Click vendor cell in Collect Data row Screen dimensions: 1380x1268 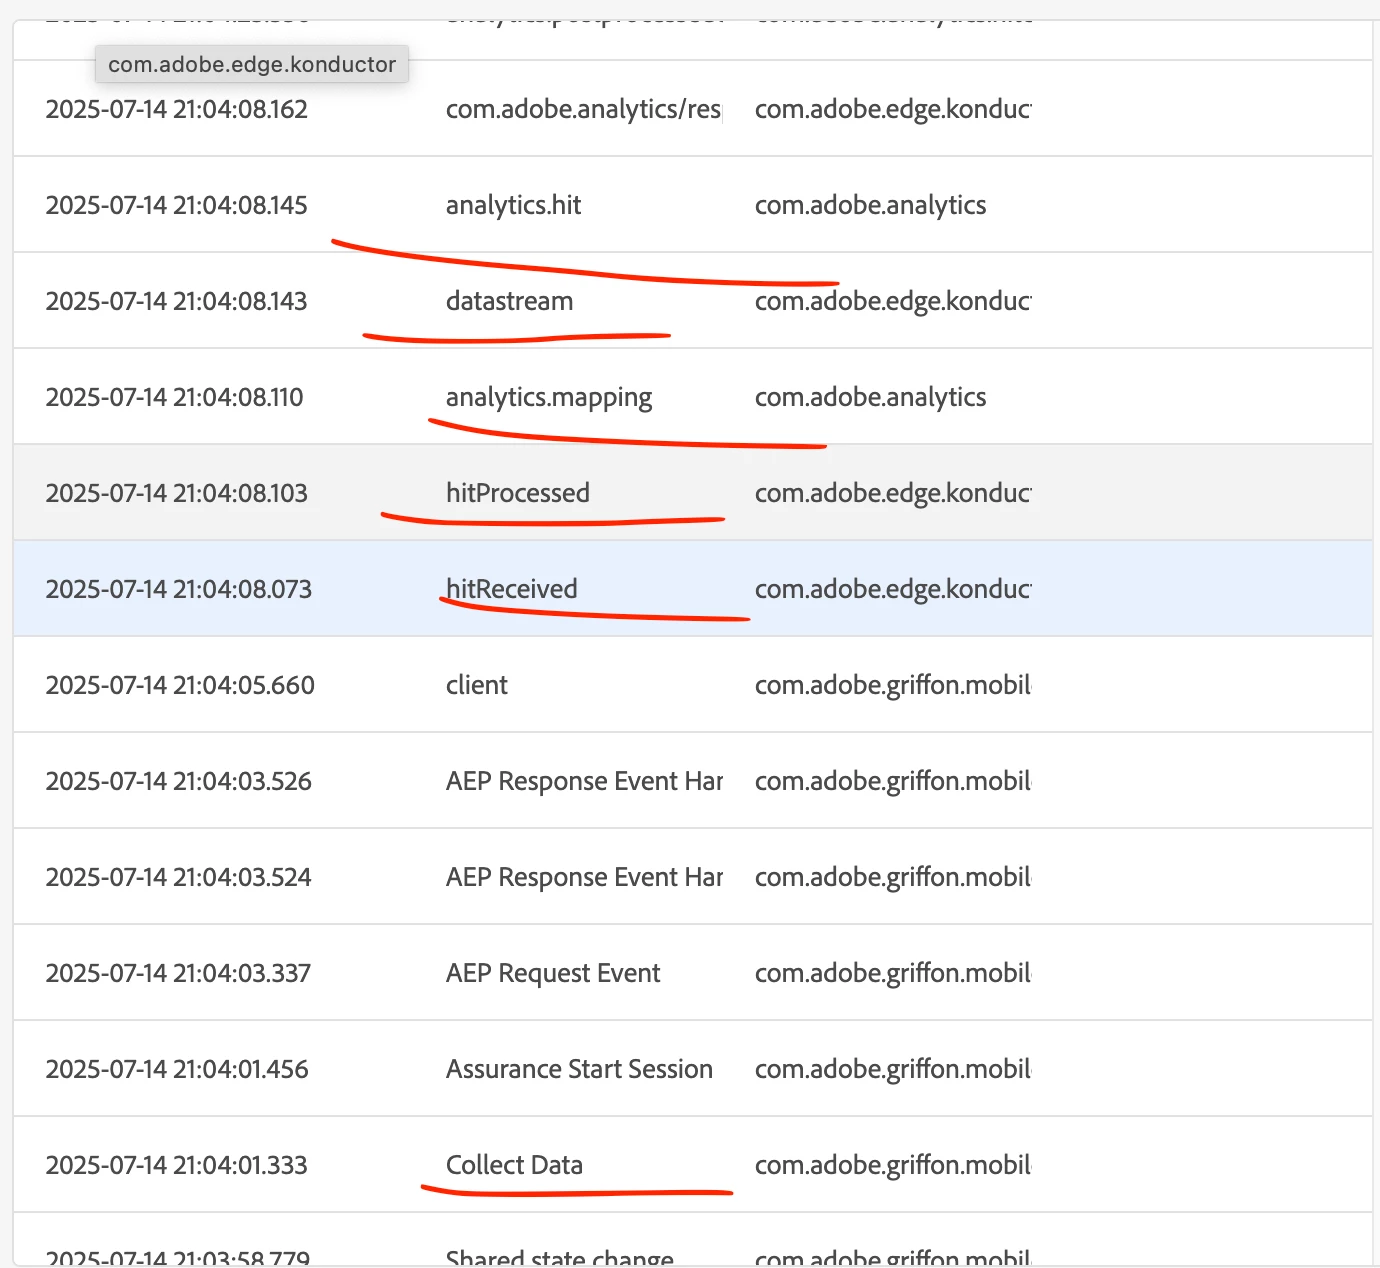click(x=893, y=1165)
